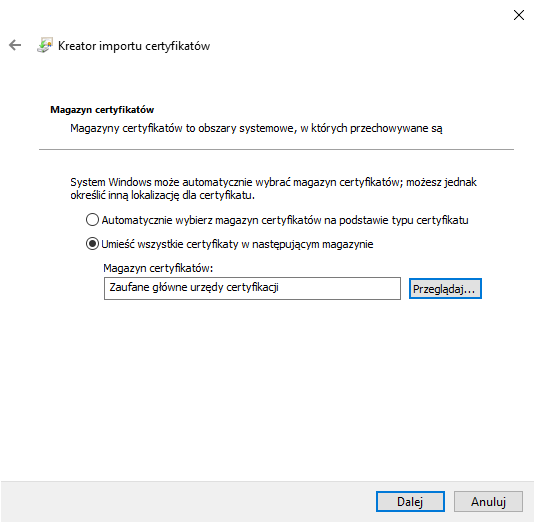The width and height of the screenshot is (535, 523).
Task: Click label 'Umieść wszystkie certyfikaty w następującym magazynie'
Action: (x=237, y=244)
